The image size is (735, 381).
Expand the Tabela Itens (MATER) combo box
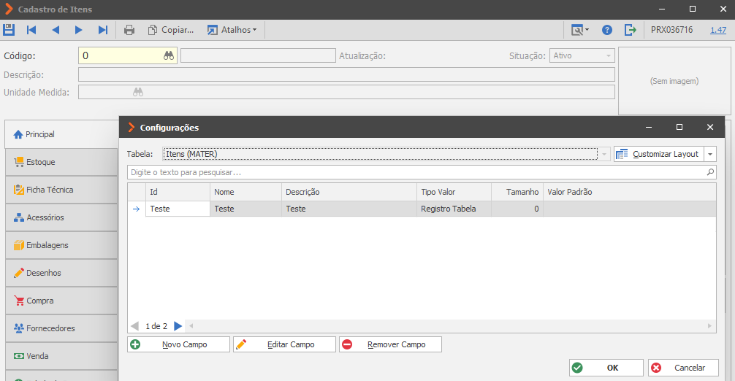tap(604, 154)
